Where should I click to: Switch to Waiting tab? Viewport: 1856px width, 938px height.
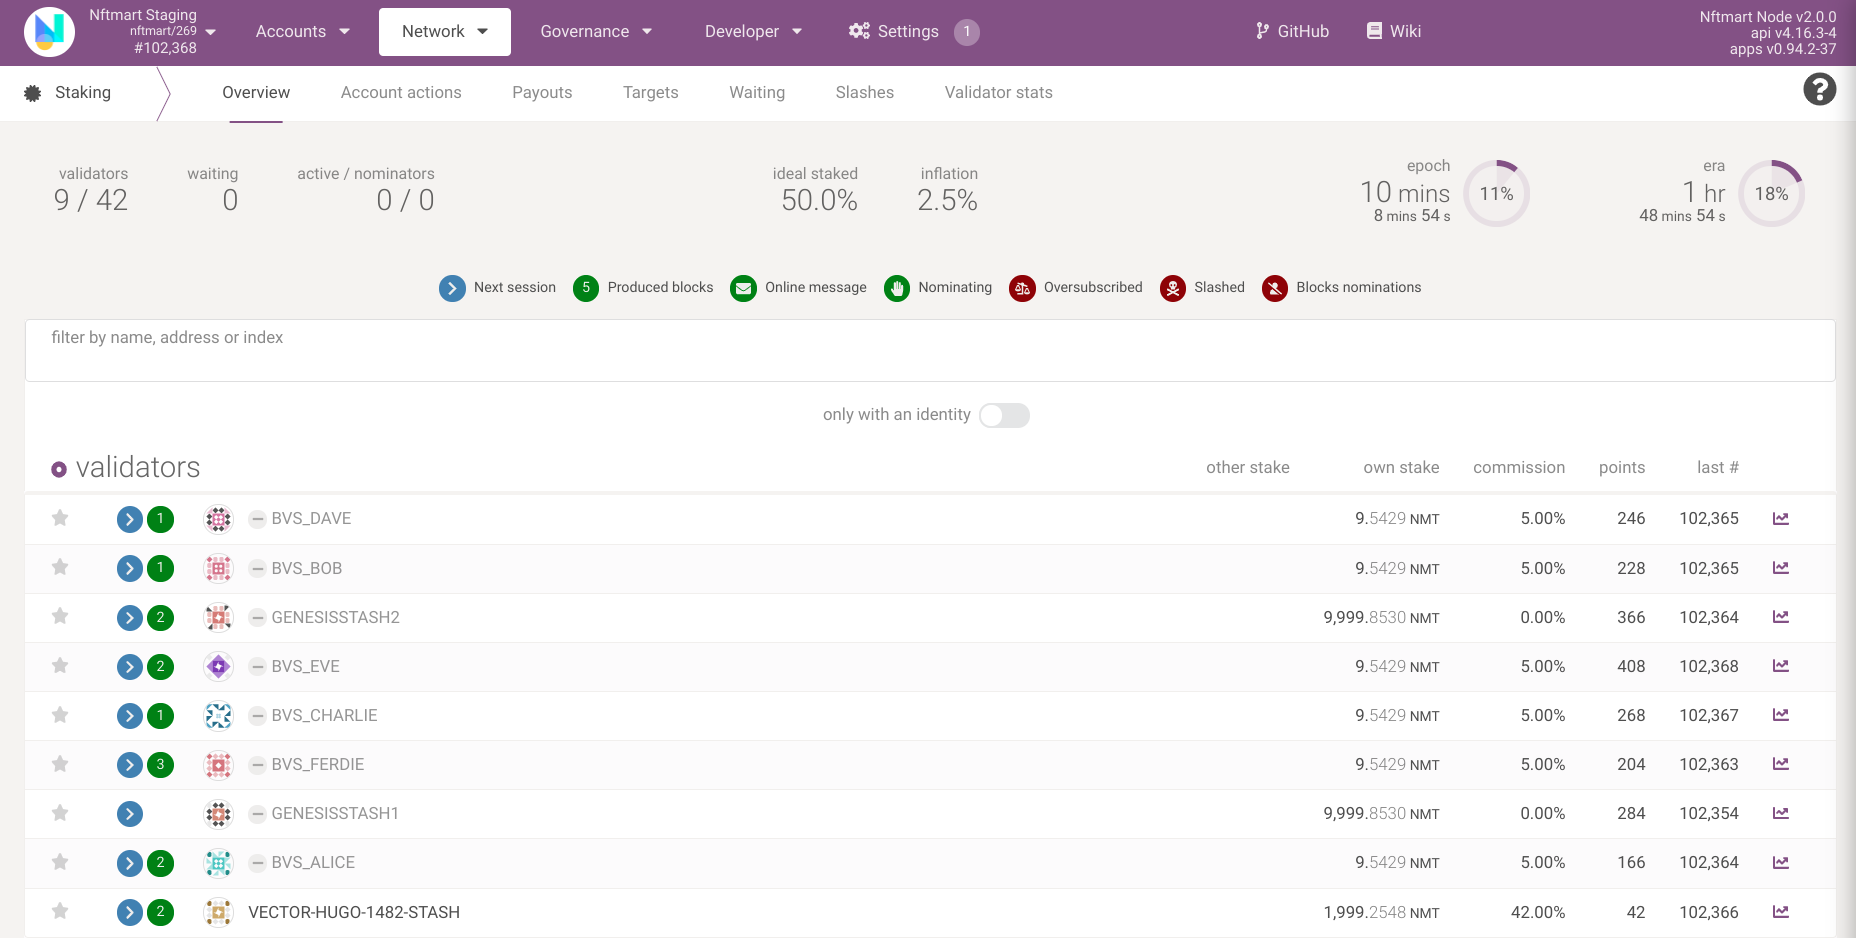tap(757, 93)
